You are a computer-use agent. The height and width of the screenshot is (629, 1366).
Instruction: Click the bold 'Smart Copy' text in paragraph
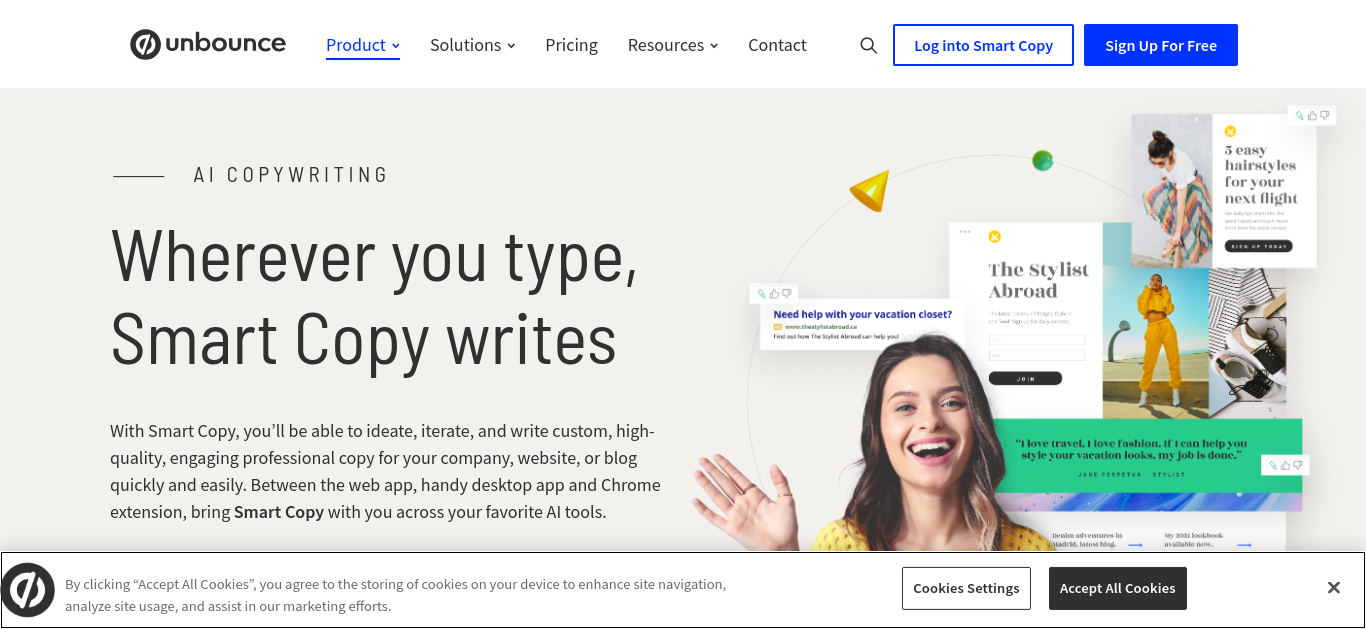tap(279, 512)
